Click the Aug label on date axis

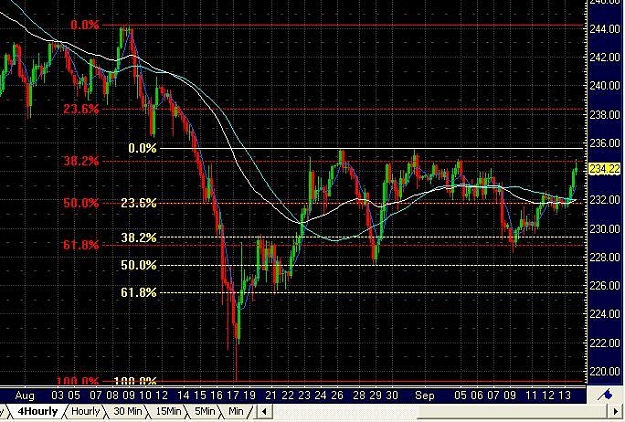25,396
